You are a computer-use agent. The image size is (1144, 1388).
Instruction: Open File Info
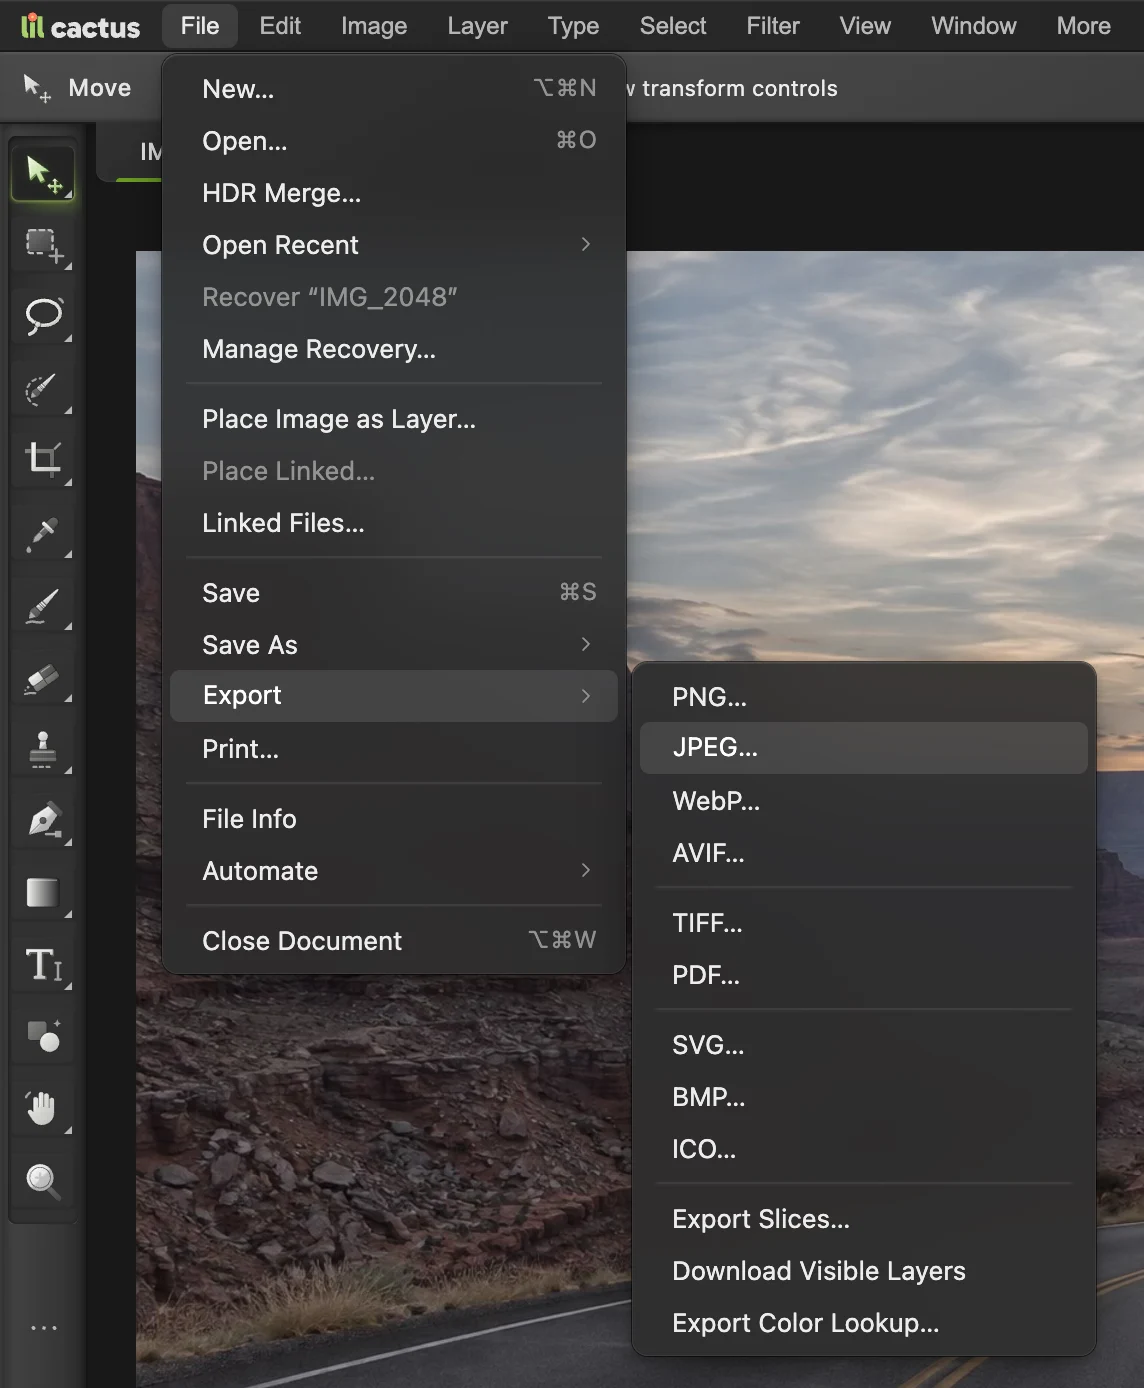pyautogui.click(x=394, y=819)
